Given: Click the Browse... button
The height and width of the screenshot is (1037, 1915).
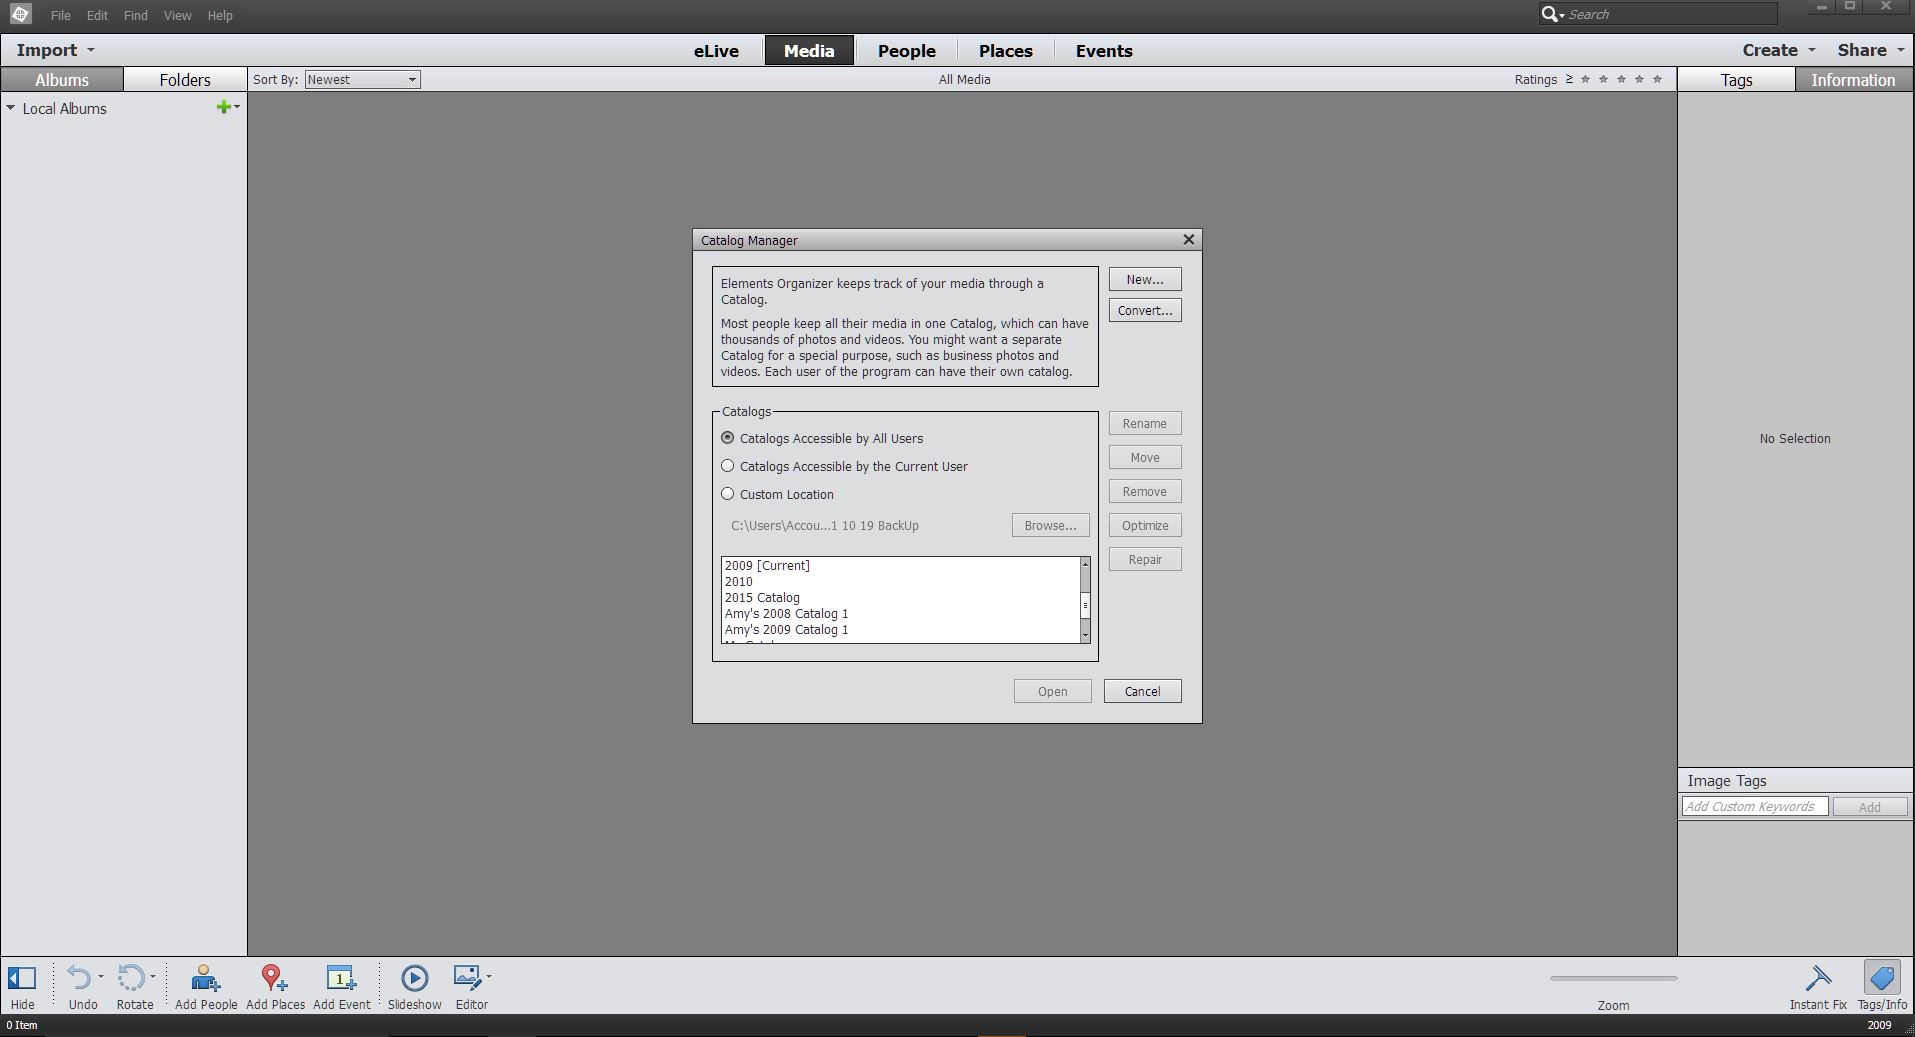Looking at the screenshot, I should click(x=1050, y=525).
